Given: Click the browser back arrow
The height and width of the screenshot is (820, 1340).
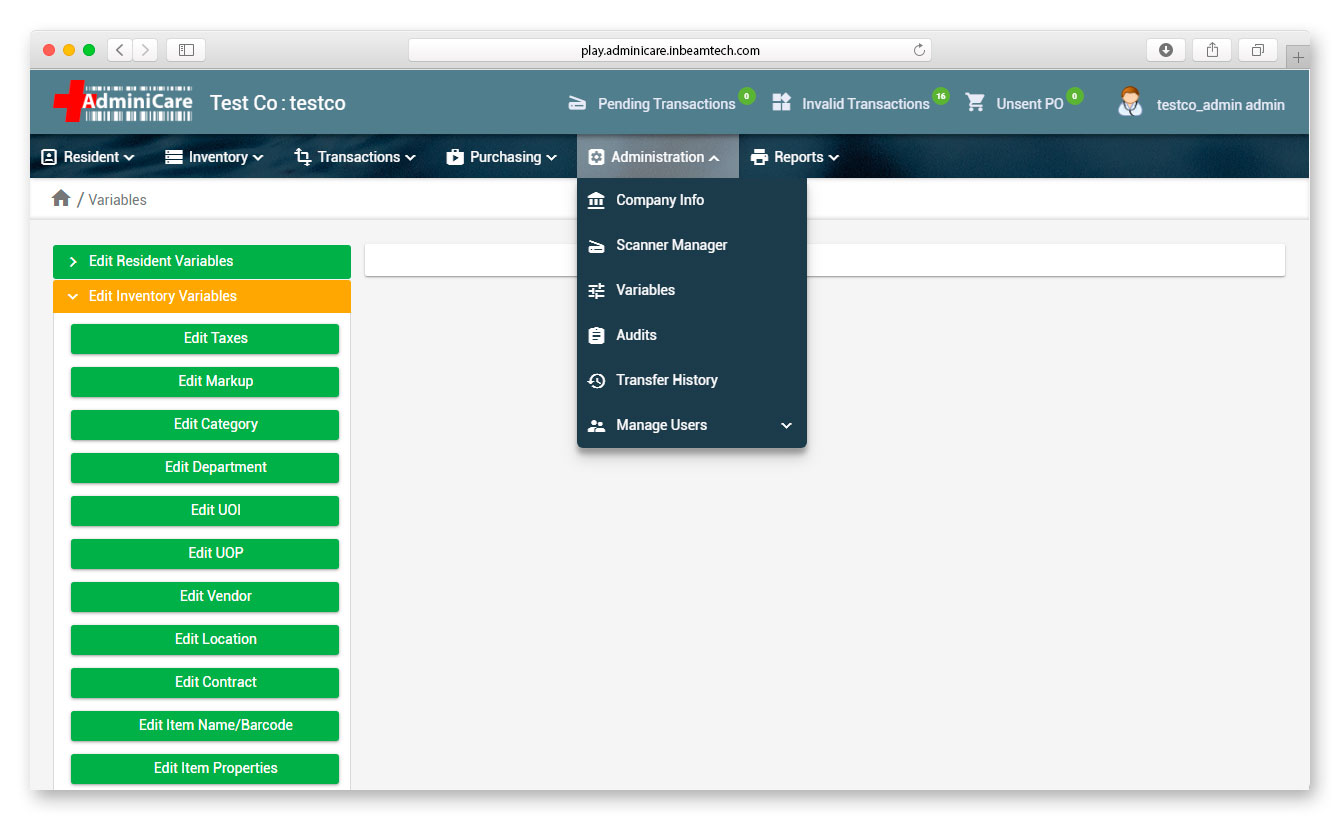Looking at the screenshot, I should click(120, 50).
